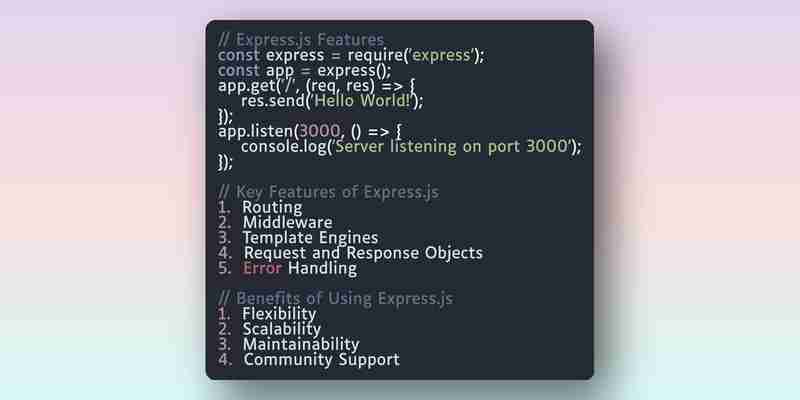Screen dimensions: 800x400
Task: Click the 'const app = express();' line
Action: pyautogui.click(x=305, y=70)
